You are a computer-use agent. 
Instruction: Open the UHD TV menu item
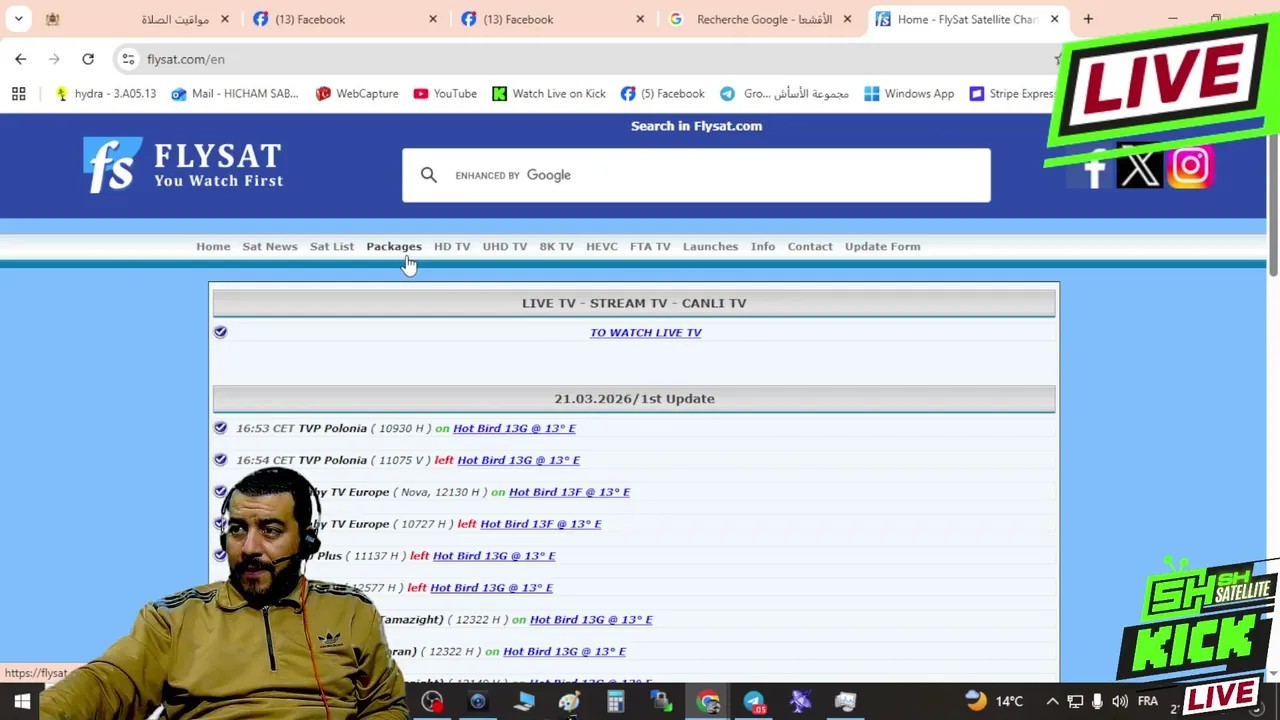pos(505,246)
